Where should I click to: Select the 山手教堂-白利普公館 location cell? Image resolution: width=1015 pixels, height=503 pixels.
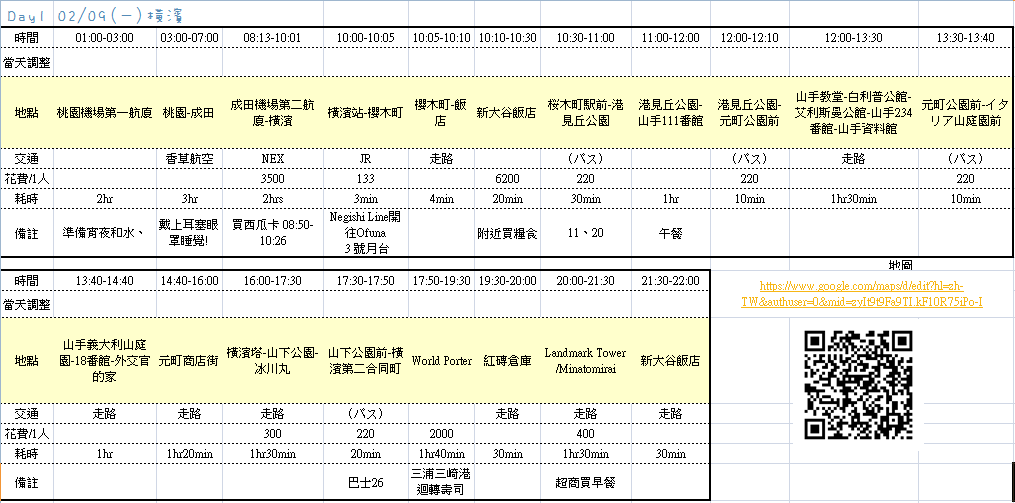pos(853,113)
